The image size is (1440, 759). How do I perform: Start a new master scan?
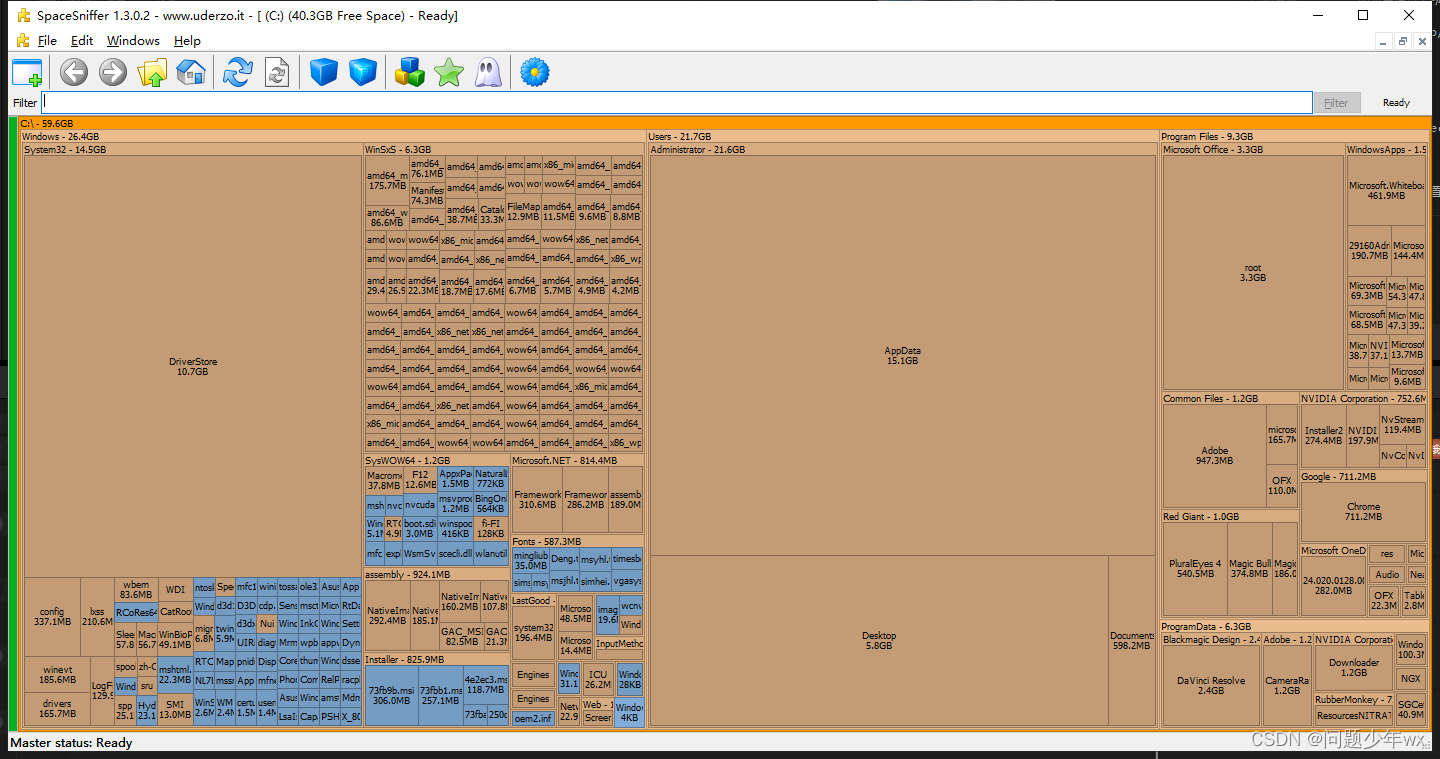[238, 72]
